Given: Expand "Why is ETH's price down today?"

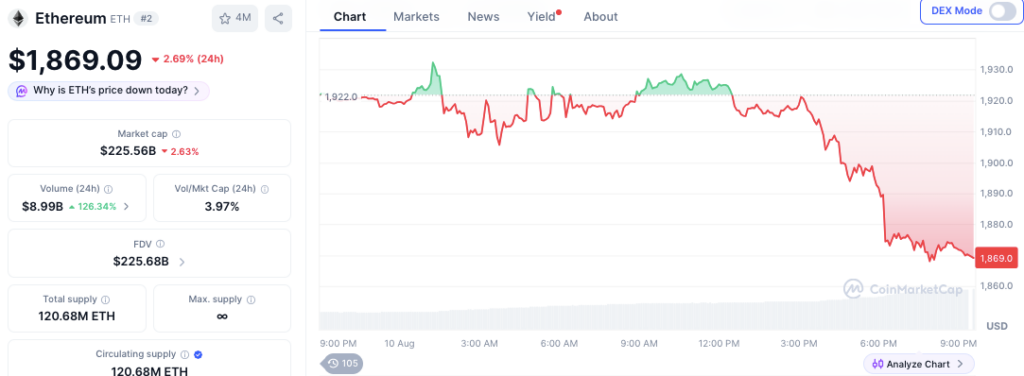Looking at the screenshot, I should [108, 91].
